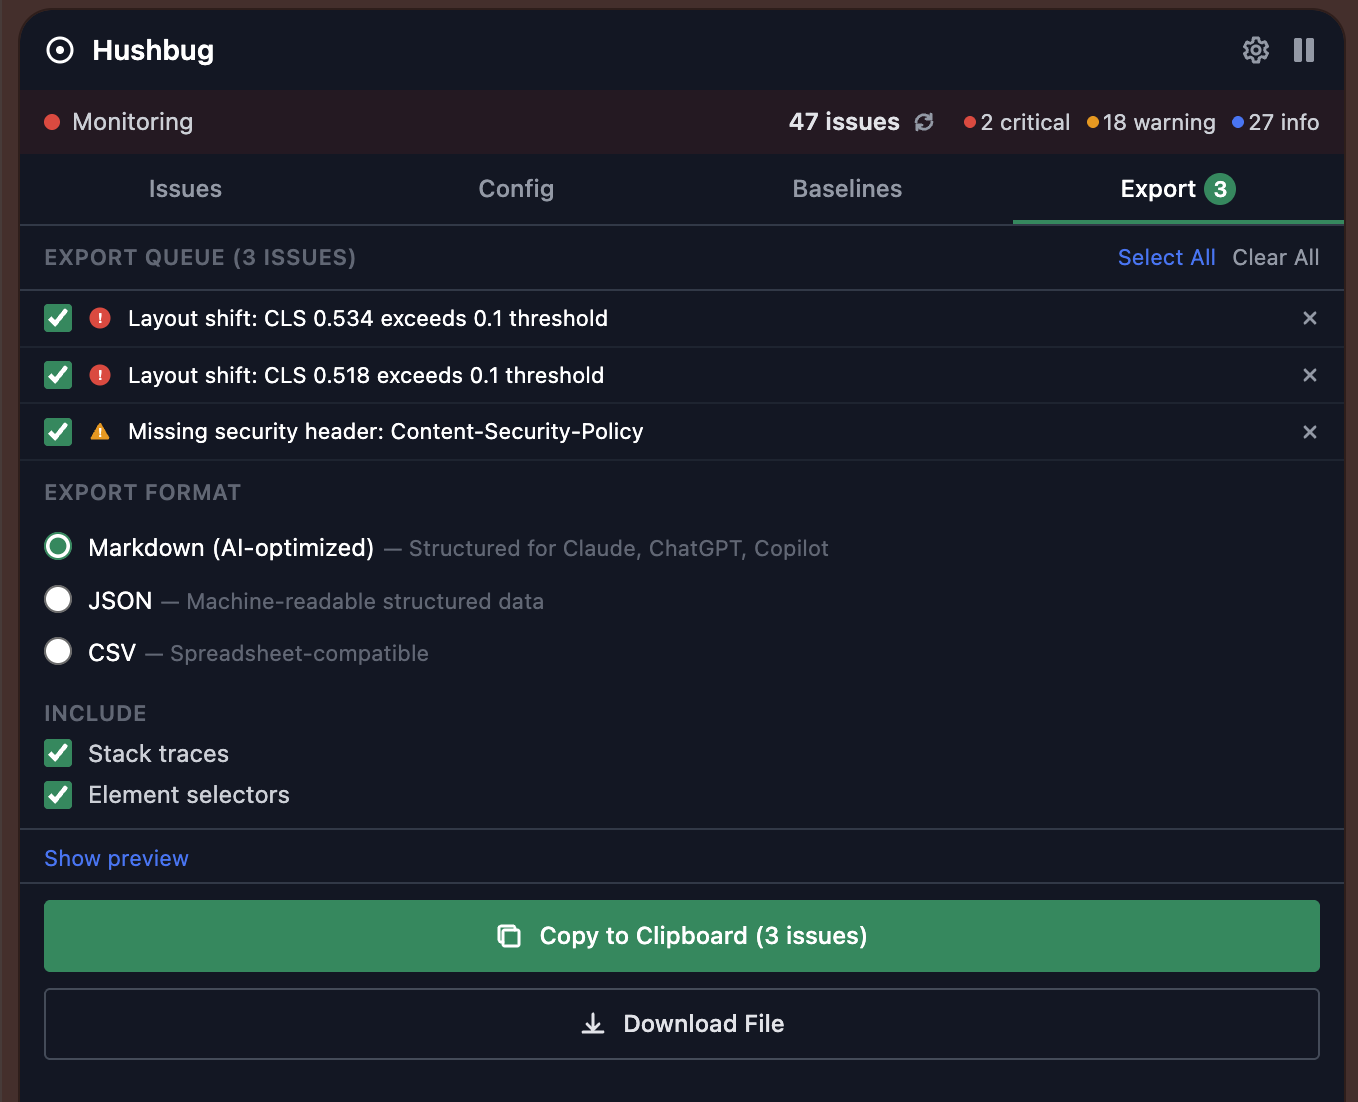Disable Stack traces inclusion

57,753
